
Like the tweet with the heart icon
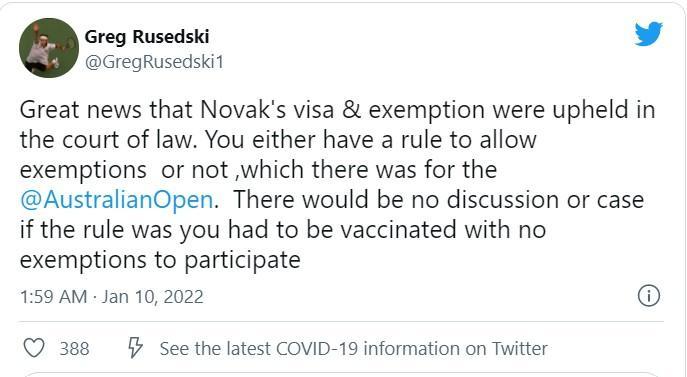click(34, 349)
